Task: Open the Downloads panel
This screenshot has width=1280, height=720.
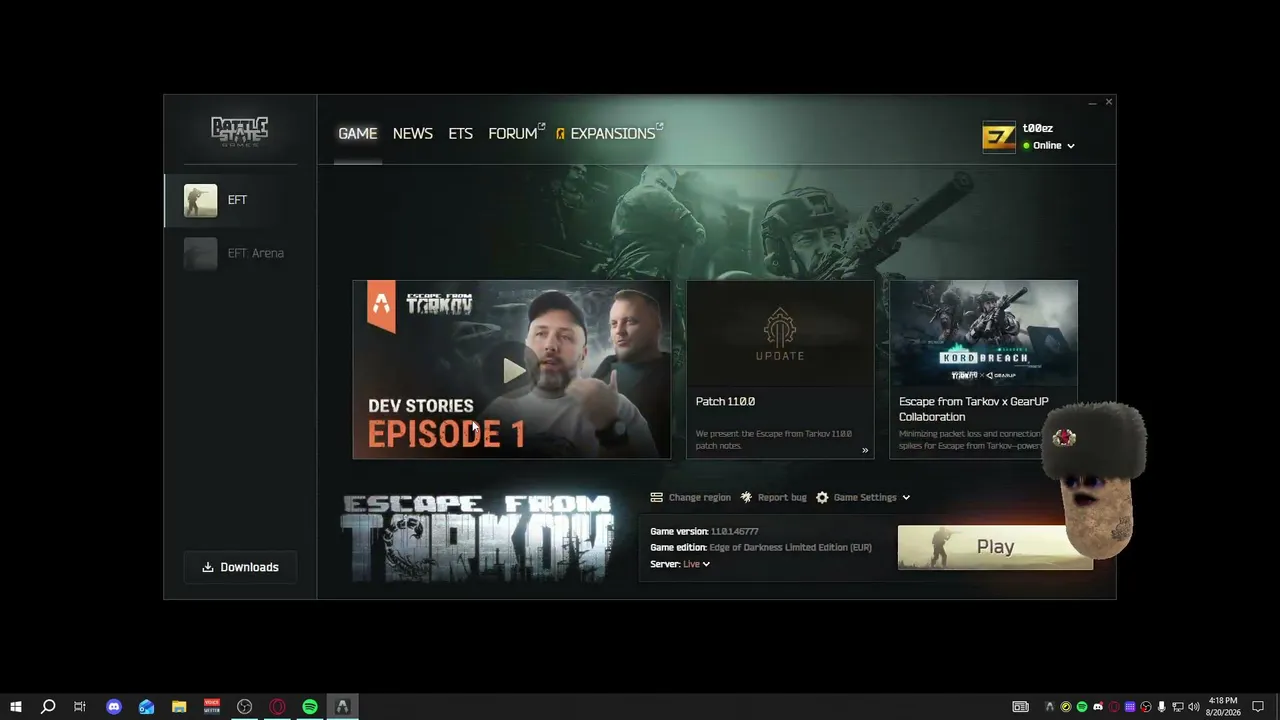Action: [240, 567]
